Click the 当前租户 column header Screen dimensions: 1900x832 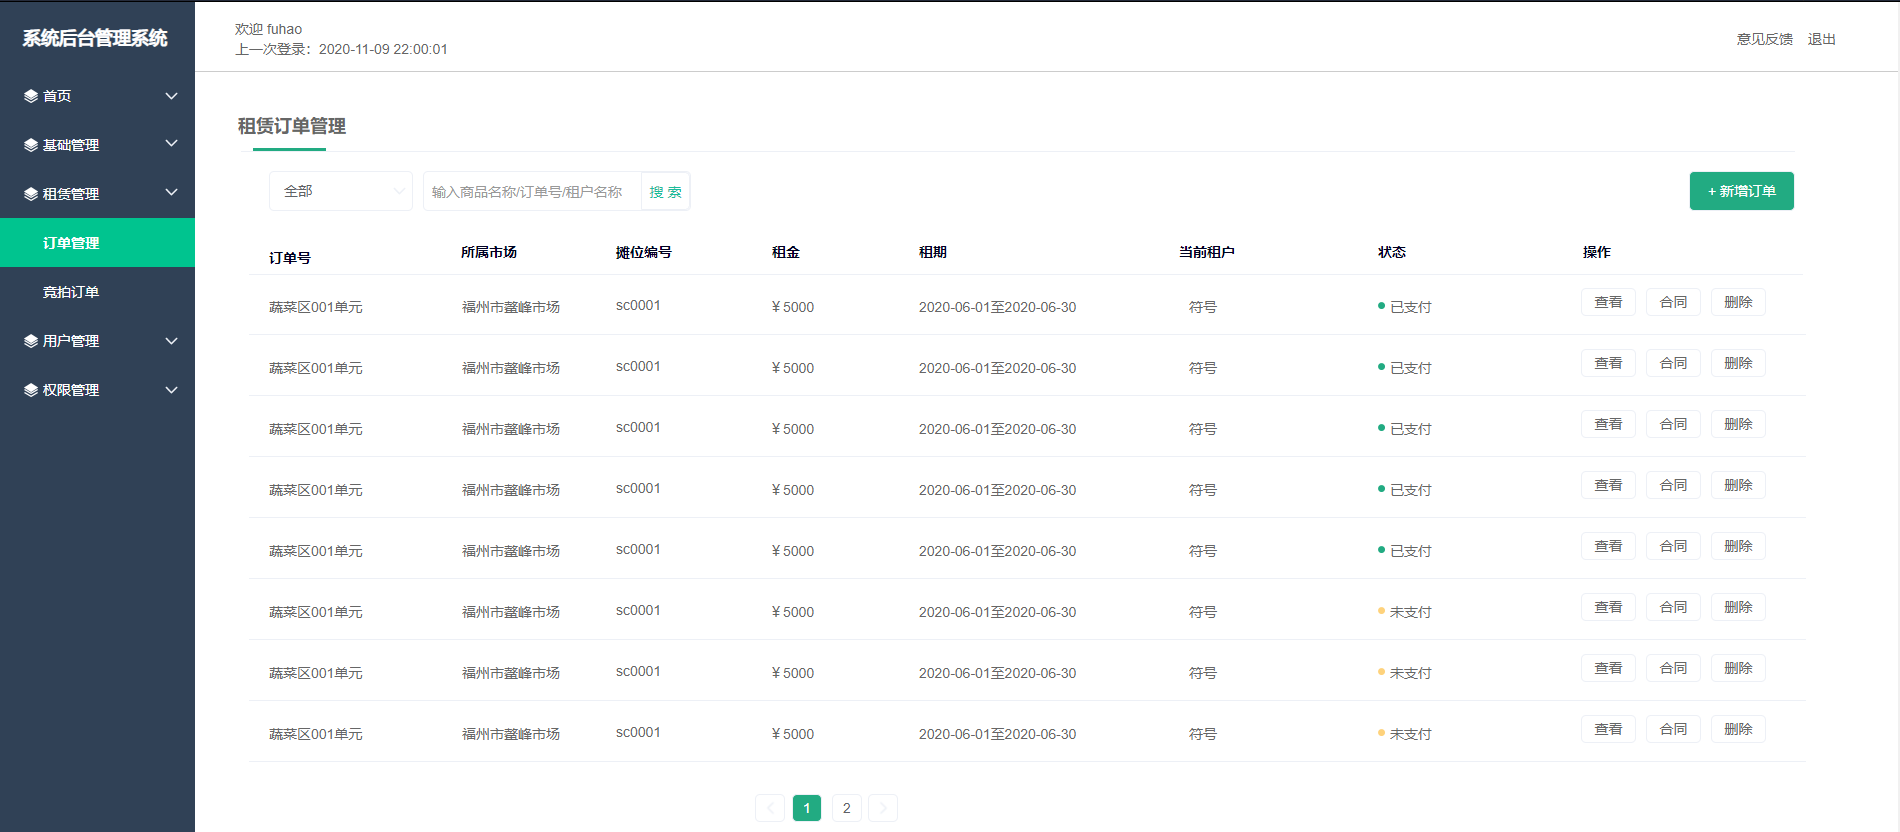(x=1206, y=252)
